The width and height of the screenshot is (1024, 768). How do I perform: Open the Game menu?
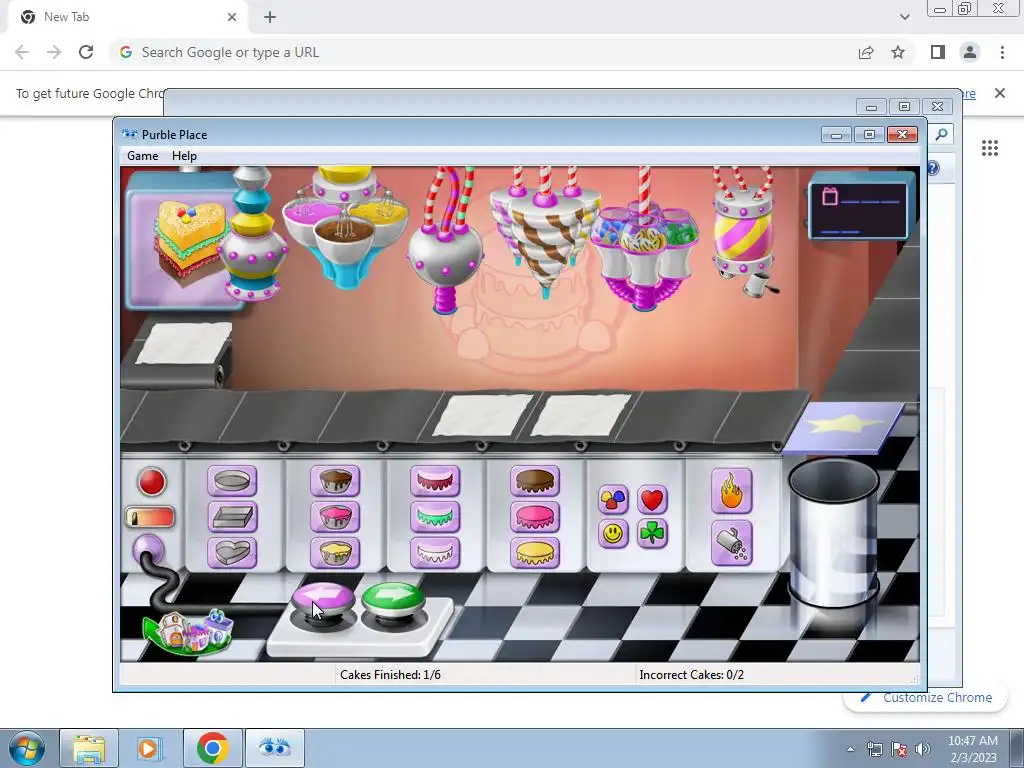[142, 155]
